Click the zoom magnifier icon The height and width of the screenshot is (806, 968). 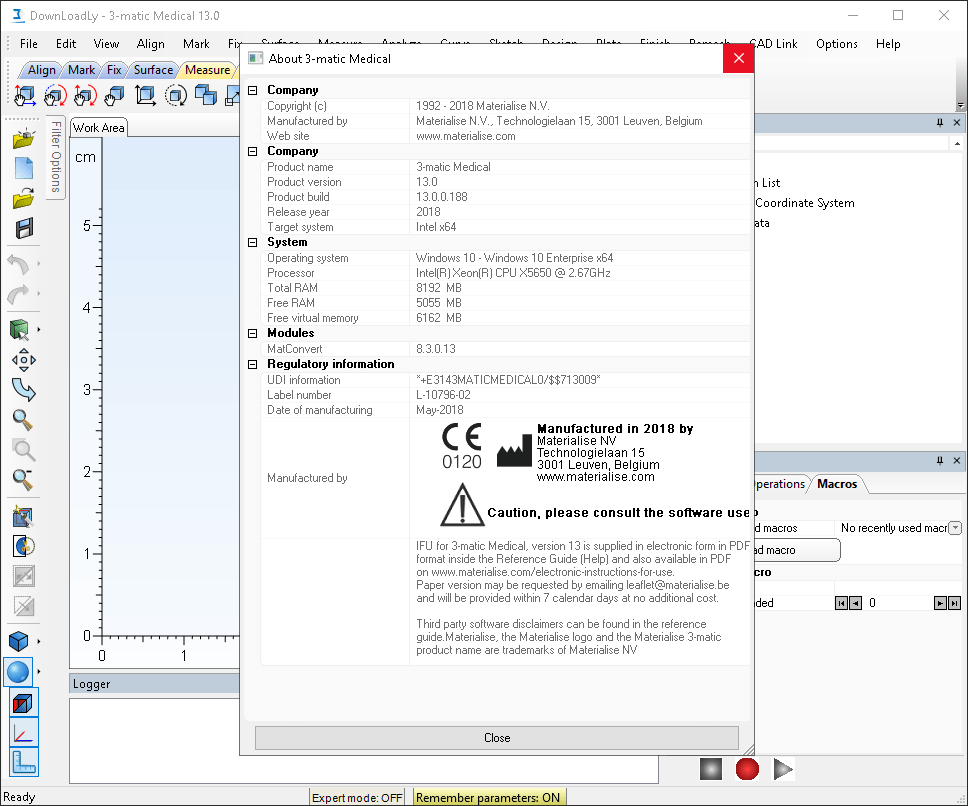coord(23,420)
